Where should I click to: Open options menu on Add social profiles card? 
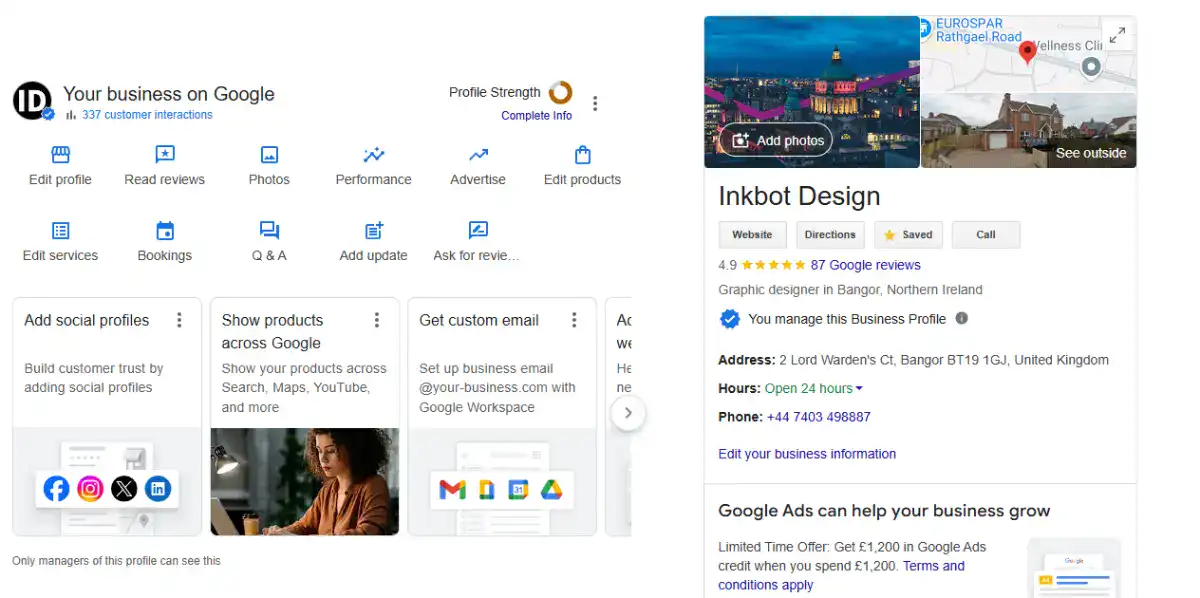180,320
